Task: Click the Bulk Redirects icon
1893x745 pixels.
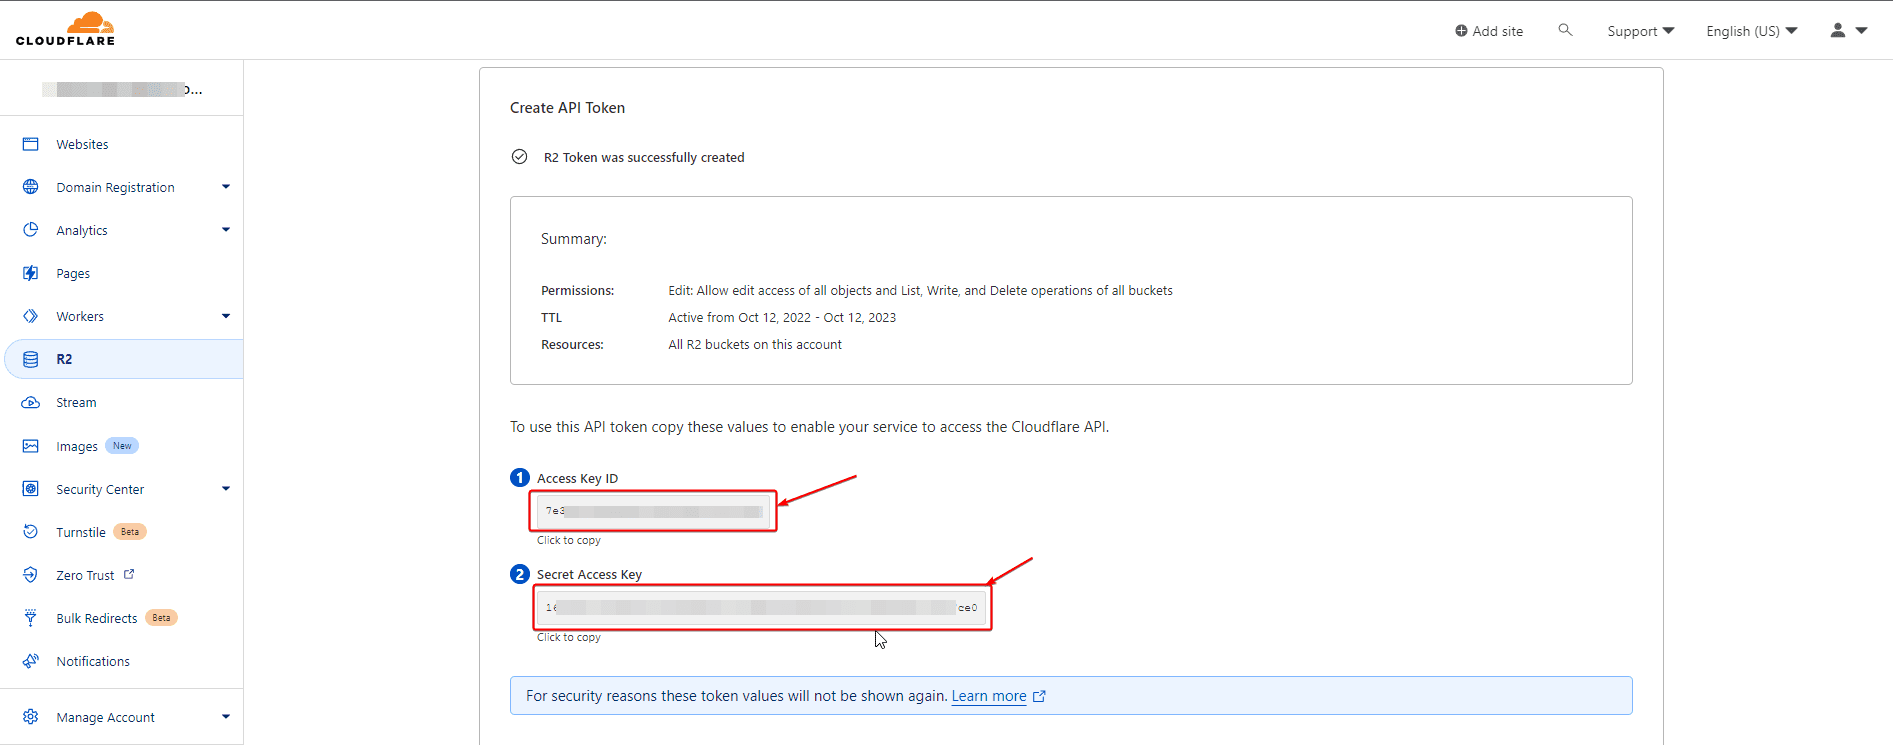Action: click(31, 618)
